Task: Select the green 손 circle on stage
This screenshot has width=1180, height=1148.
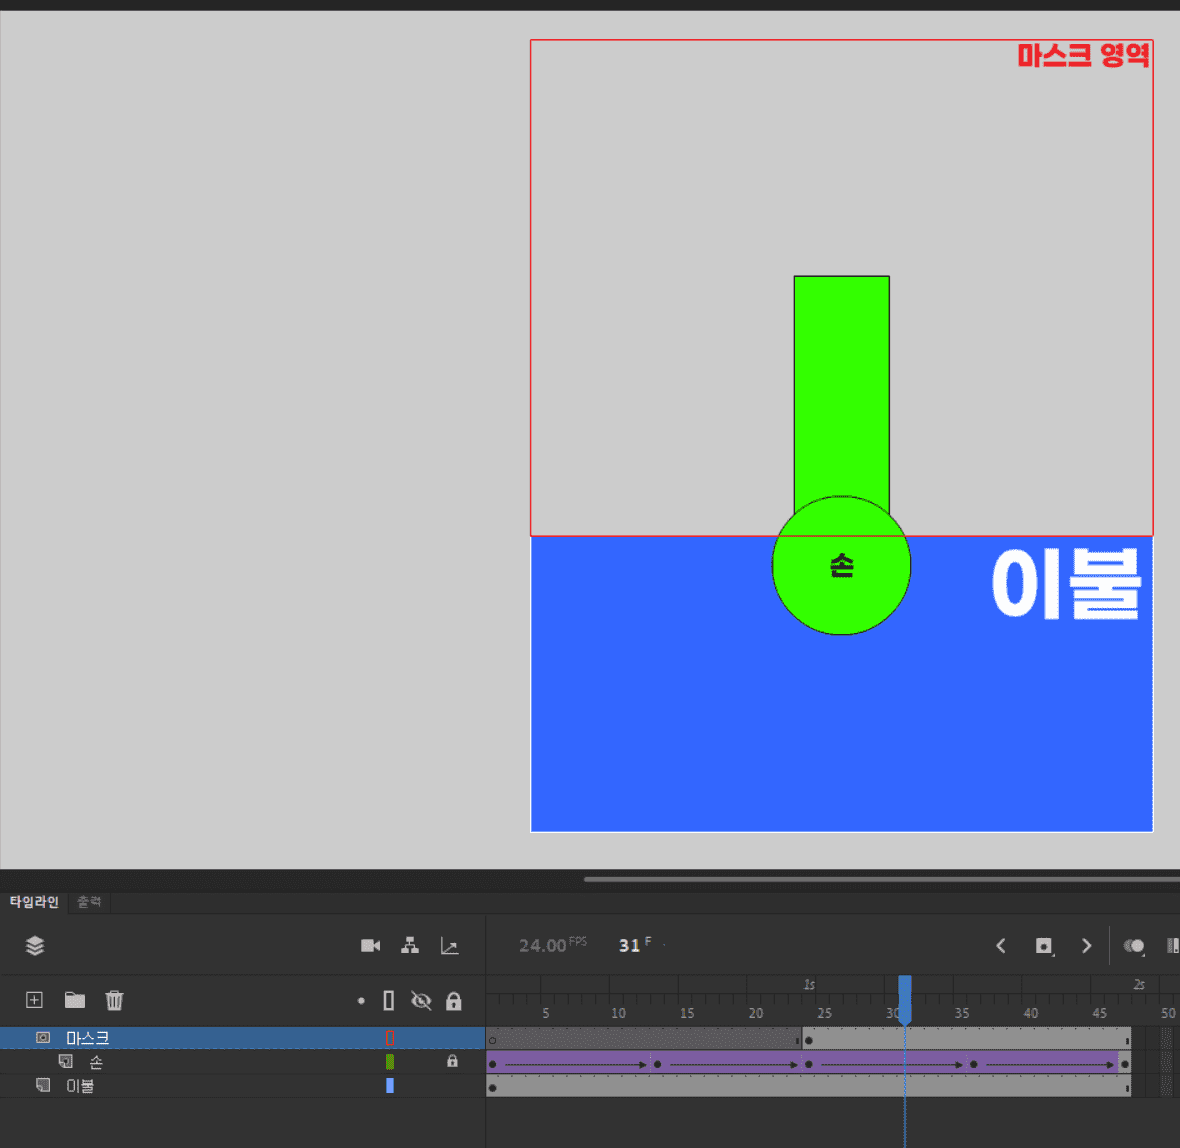Action: [x=841, y=565]
